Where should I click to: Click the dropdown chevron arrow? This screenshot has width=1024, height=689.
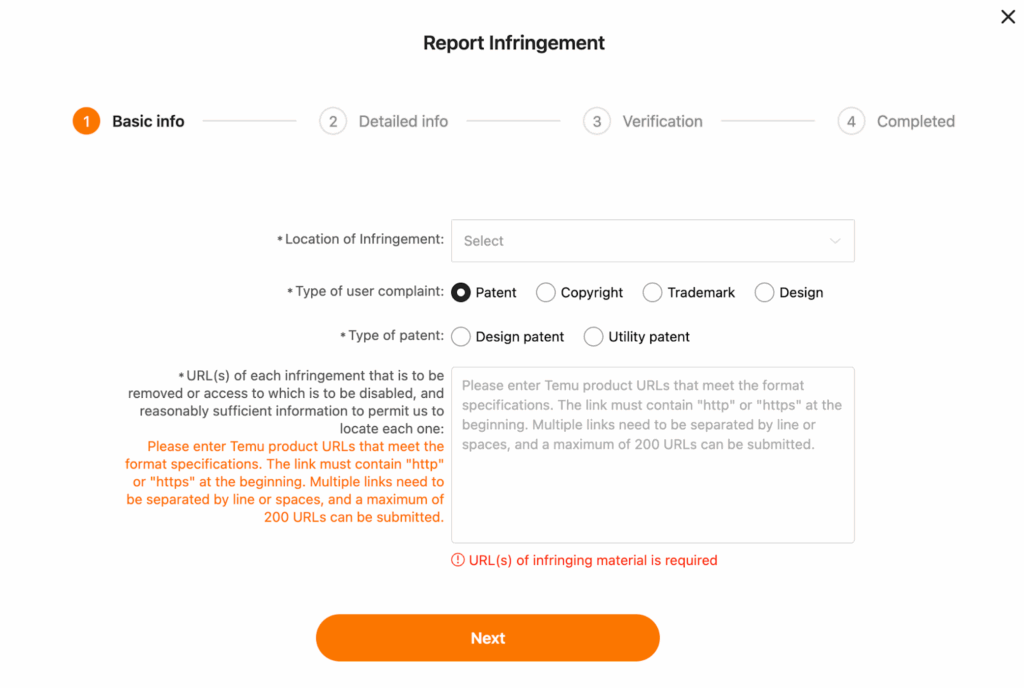tap(835, 241)
